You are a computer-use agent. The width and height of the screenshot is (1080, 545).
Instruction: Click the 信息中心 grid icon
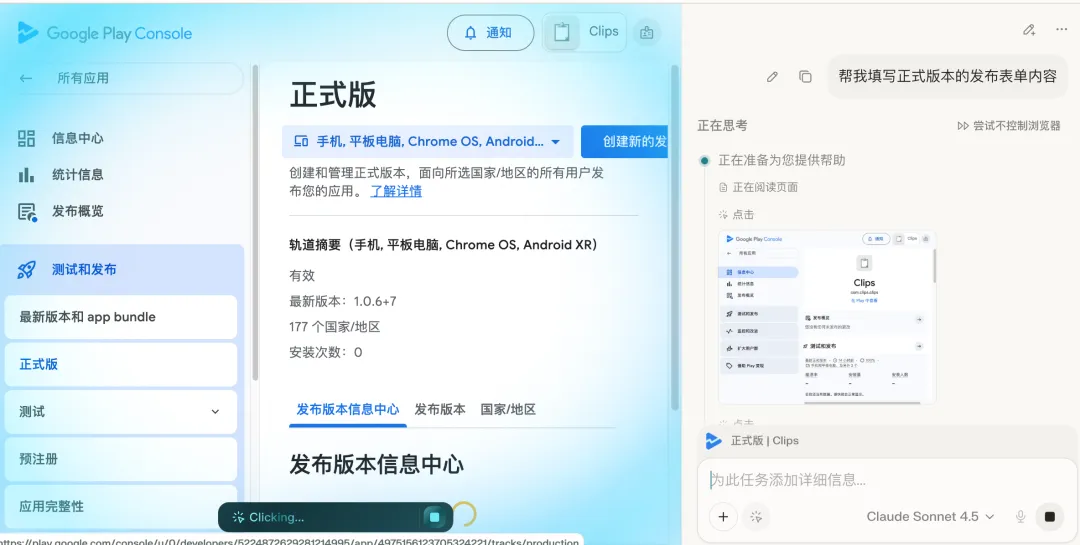coord(26,138)
